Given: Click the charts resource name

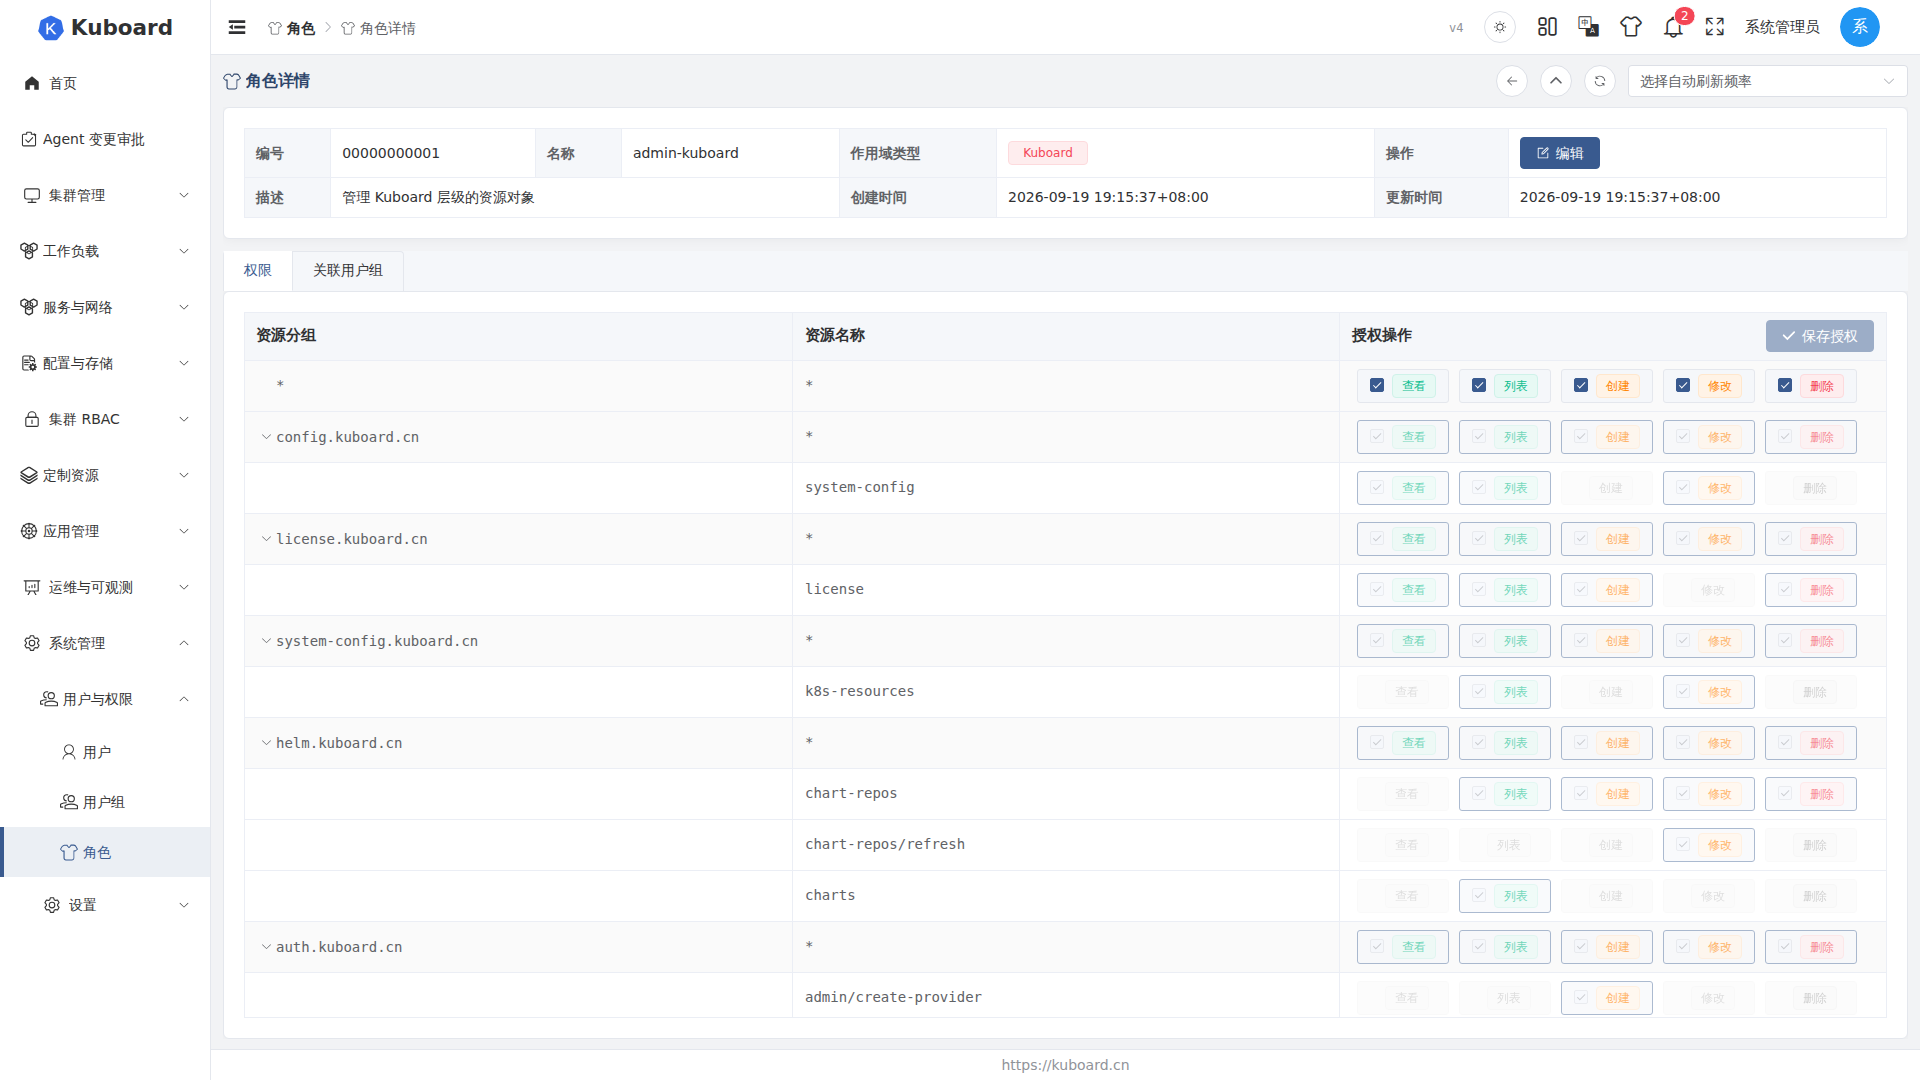Looking at the screenshot, I should click(830, 895).
